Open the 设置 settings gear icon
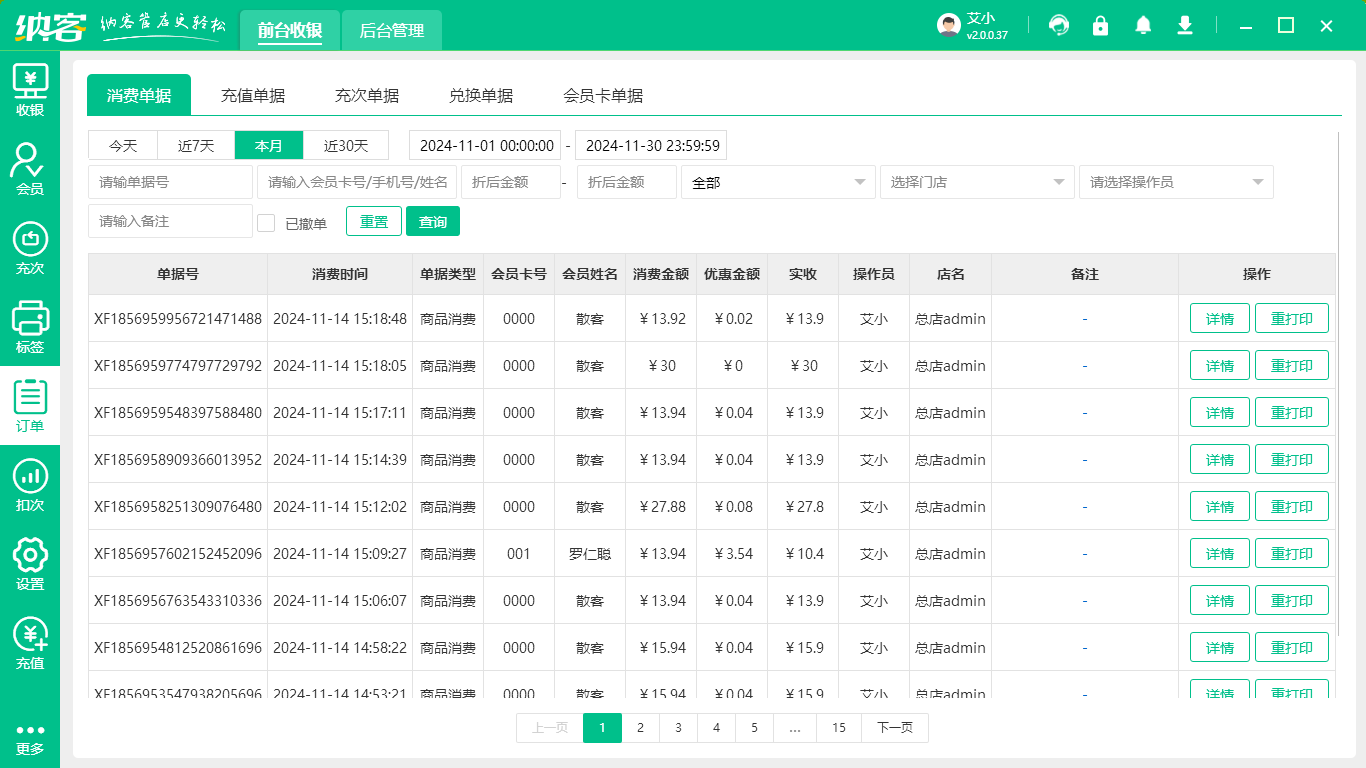Image resolution: width=1366 pixels, height=768 pixels. [x=30, y=564]
